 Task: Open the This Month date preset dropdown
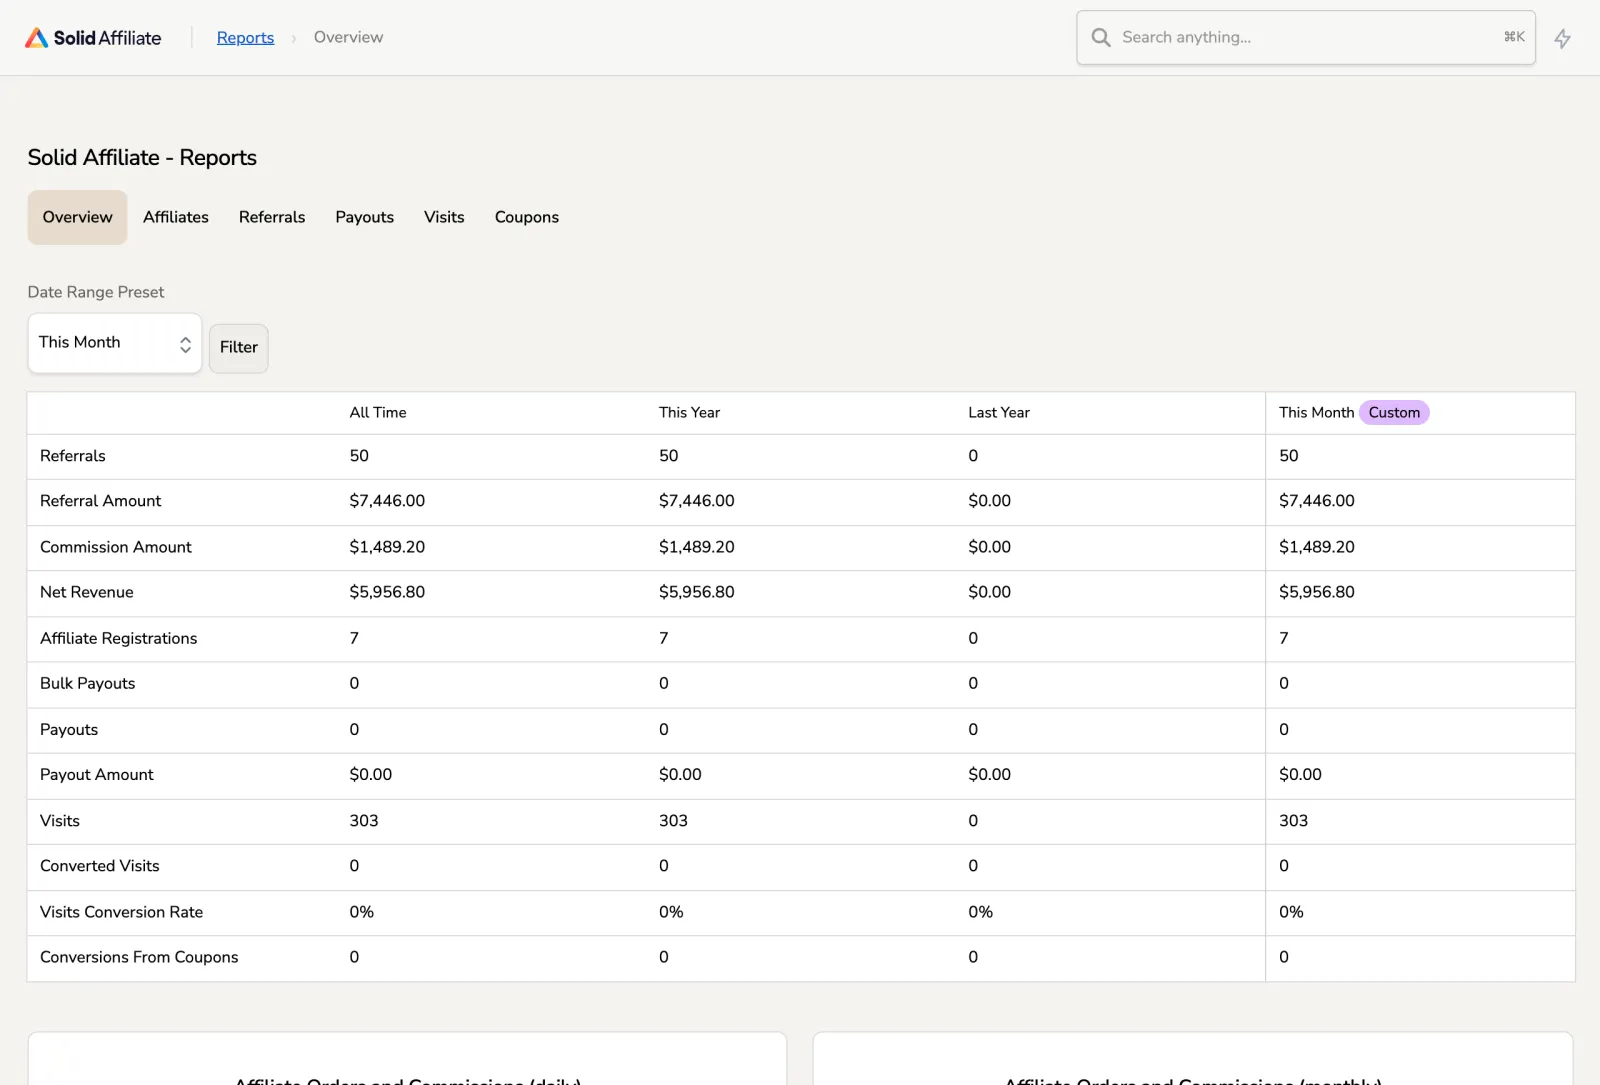tap(115, 343)
